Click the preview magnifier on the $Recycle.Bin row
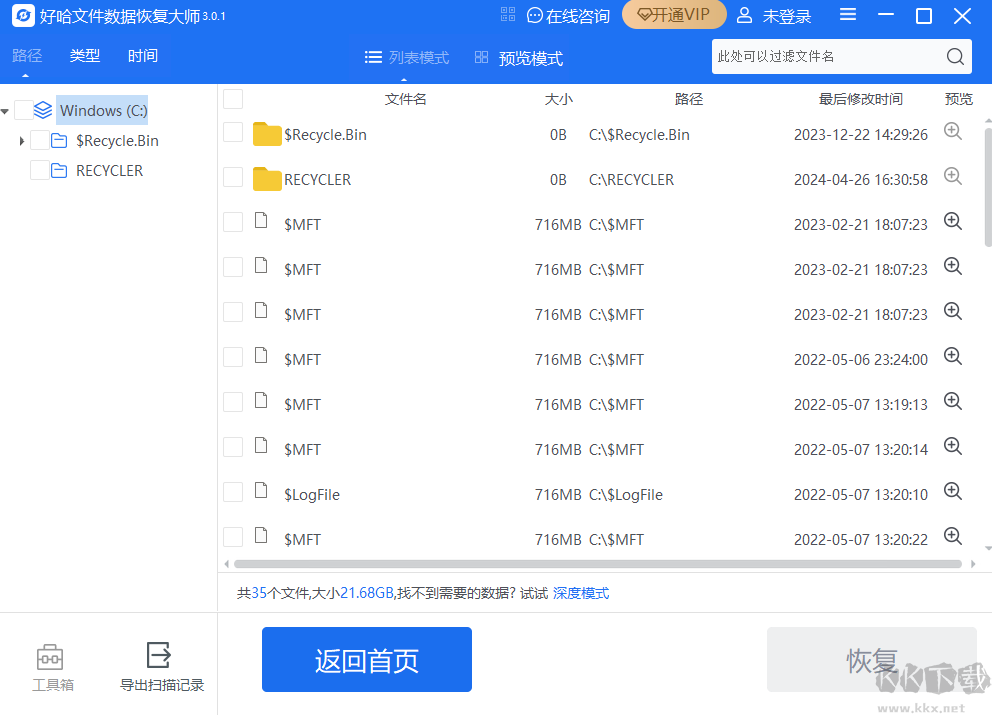The width and height of the screenshot is (992, 715). coord(952,131)
